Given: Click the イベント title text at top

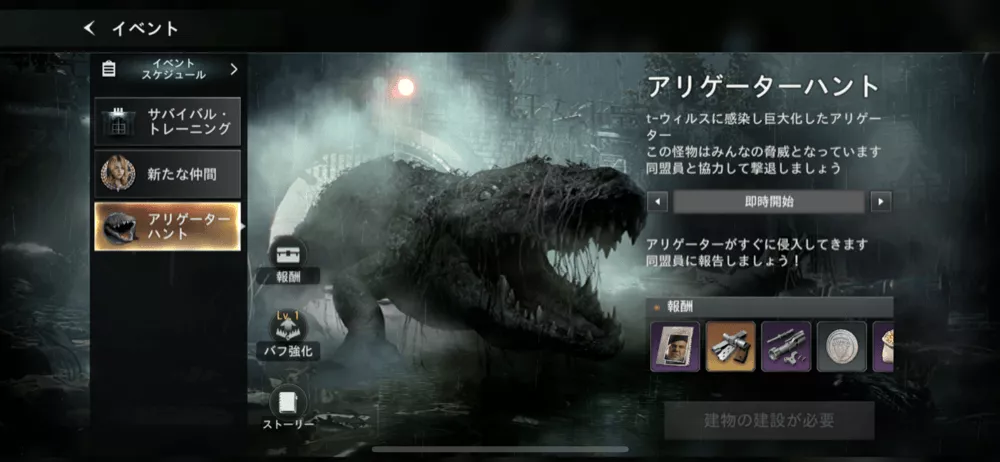Looking at the screenshot, I should pos(146,28).
